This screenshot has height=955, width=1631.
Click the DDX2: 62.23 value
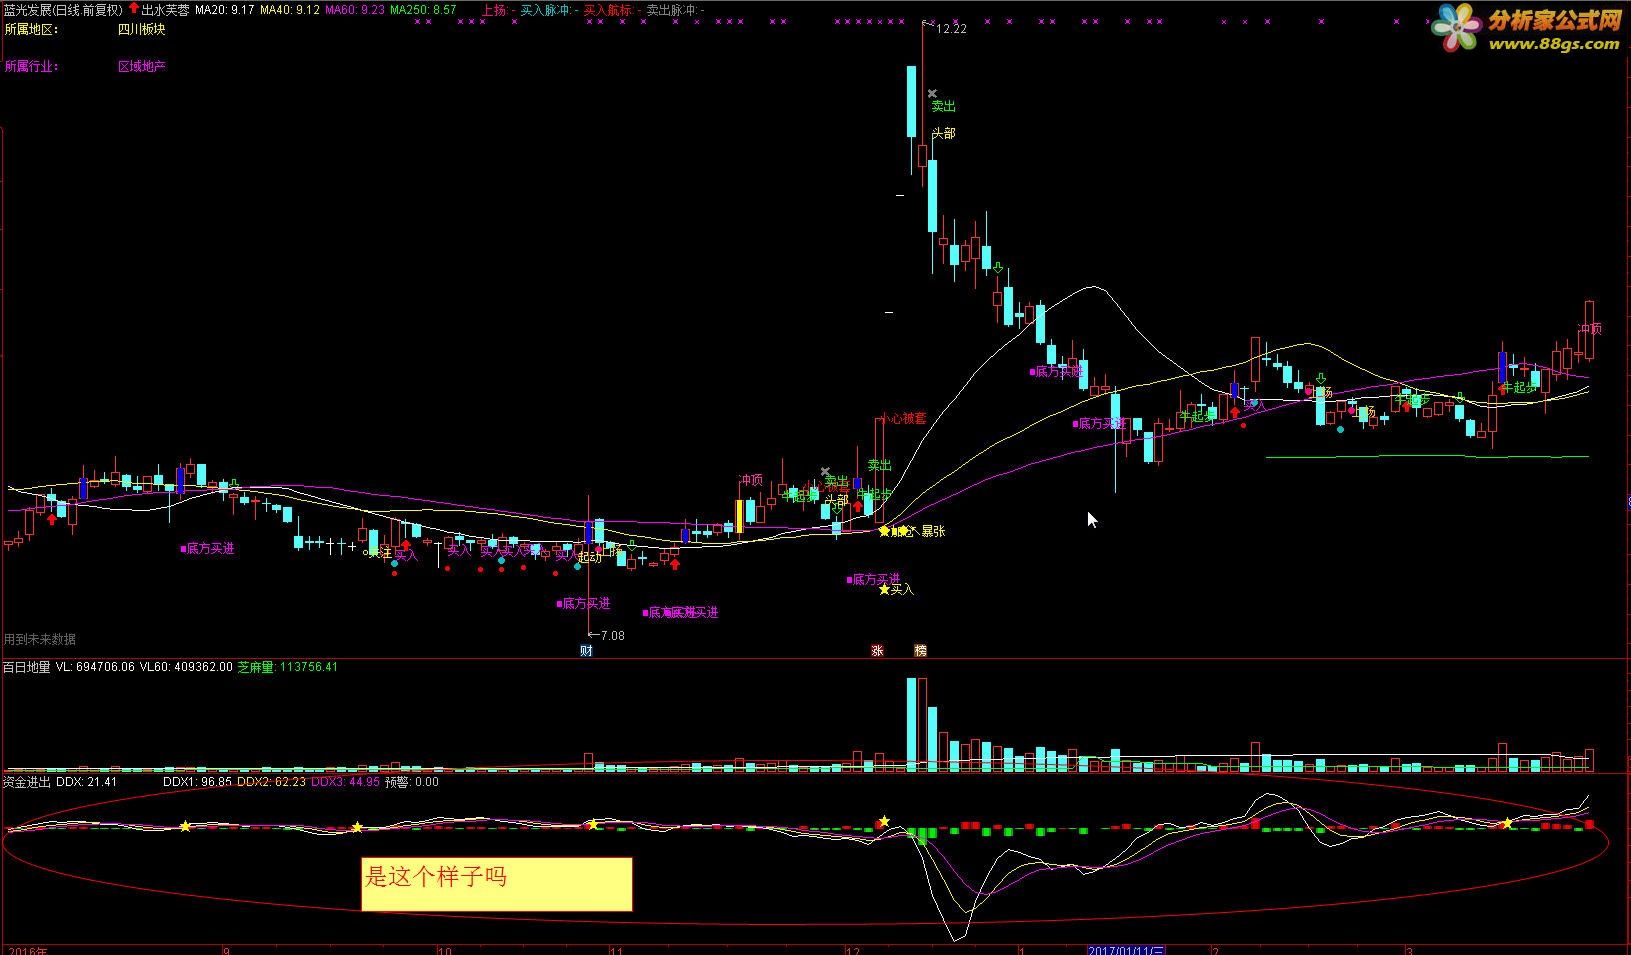pyautogui.click(x=271, y=782)
